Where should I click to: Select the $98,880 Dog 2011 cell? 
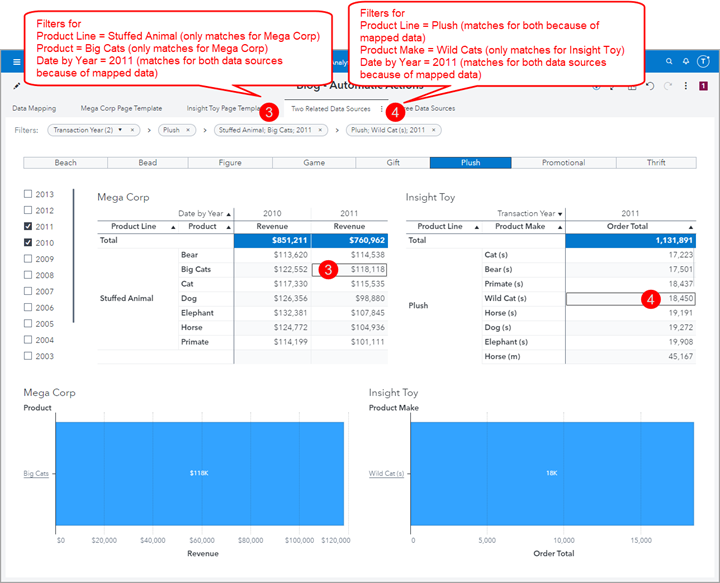(349, 298)
